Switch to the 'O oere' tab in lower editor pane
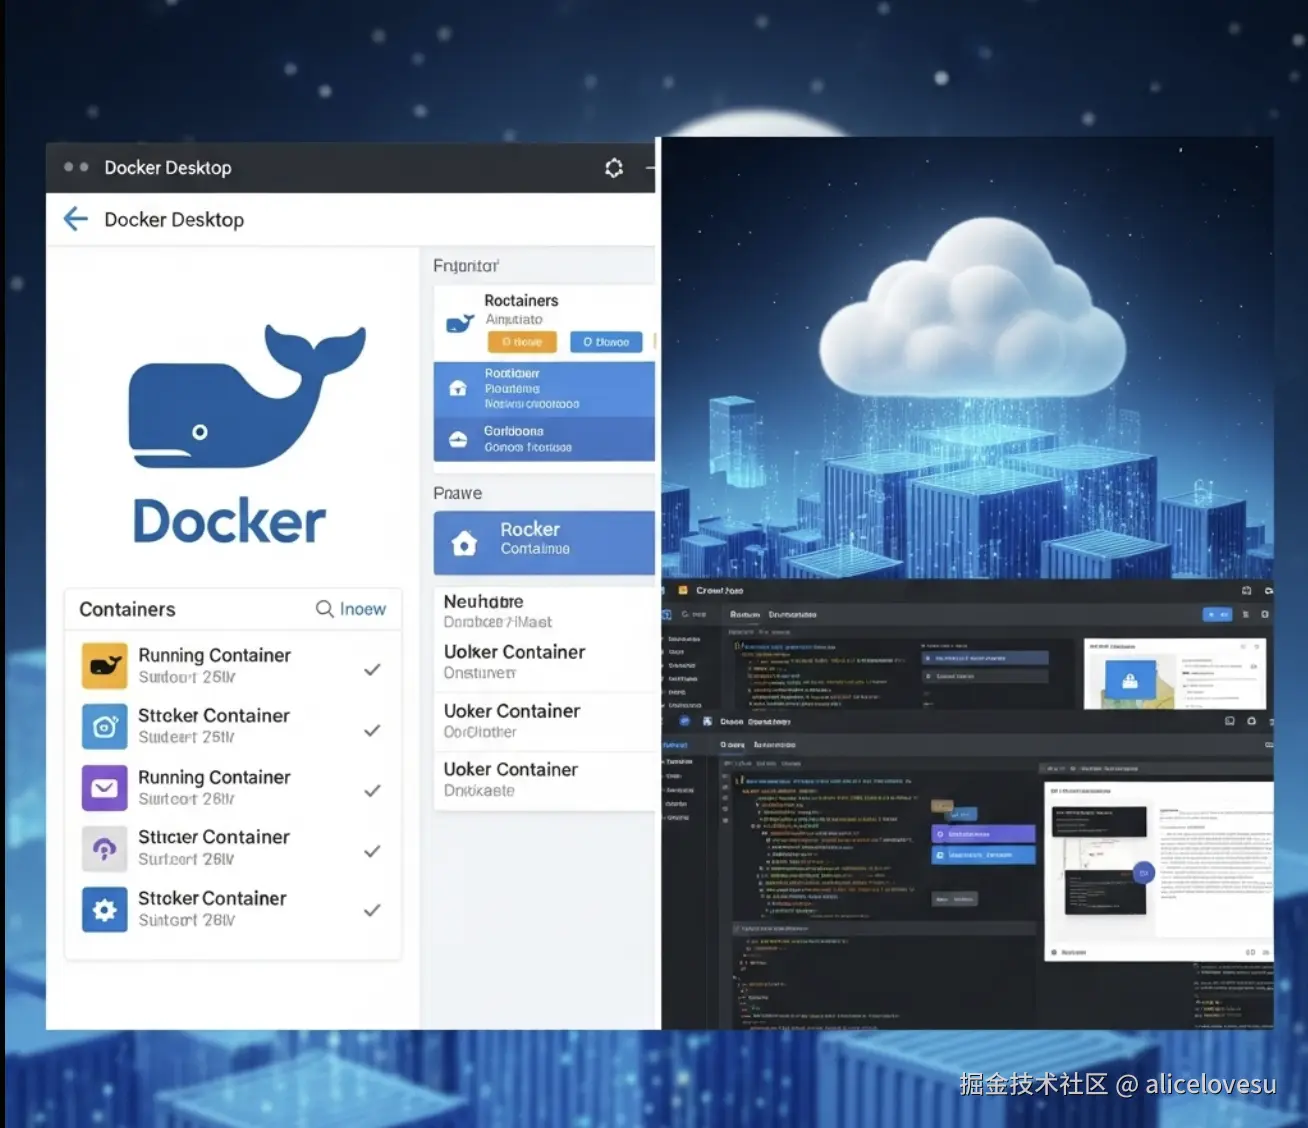This screenshot has width=1308, height=1128. [x=732, y=745]
